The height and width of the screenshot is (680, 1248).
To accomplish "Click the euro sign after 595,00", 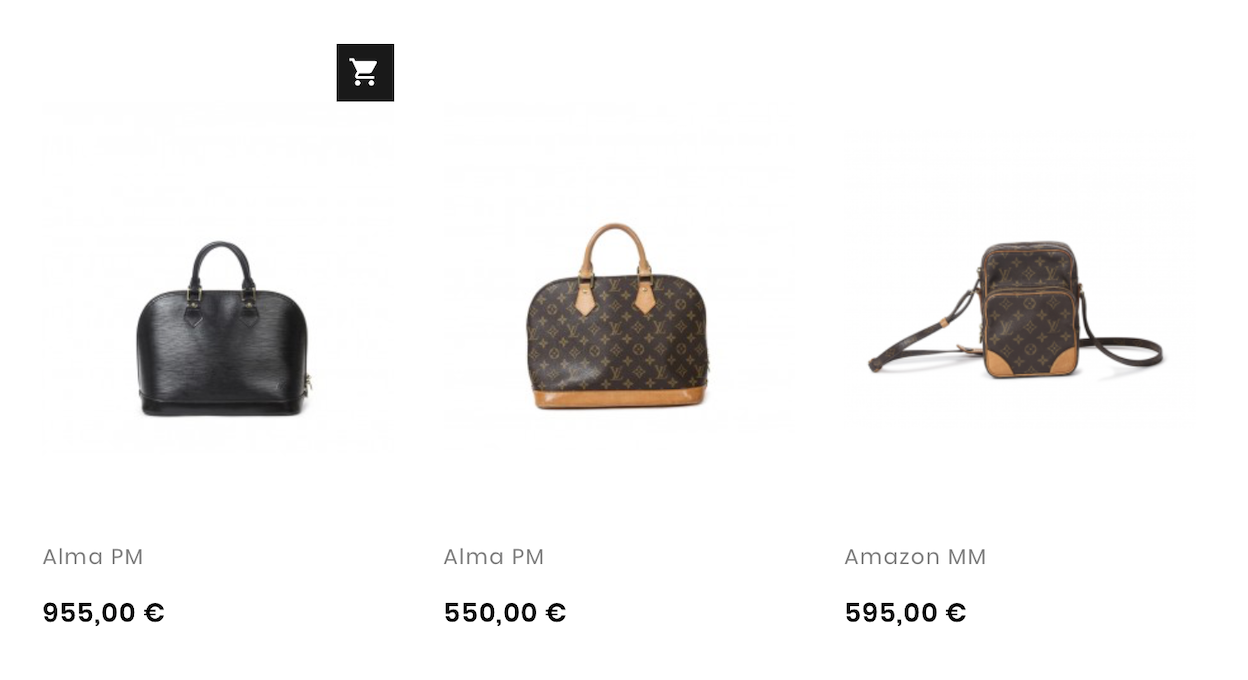I will 956,613.
